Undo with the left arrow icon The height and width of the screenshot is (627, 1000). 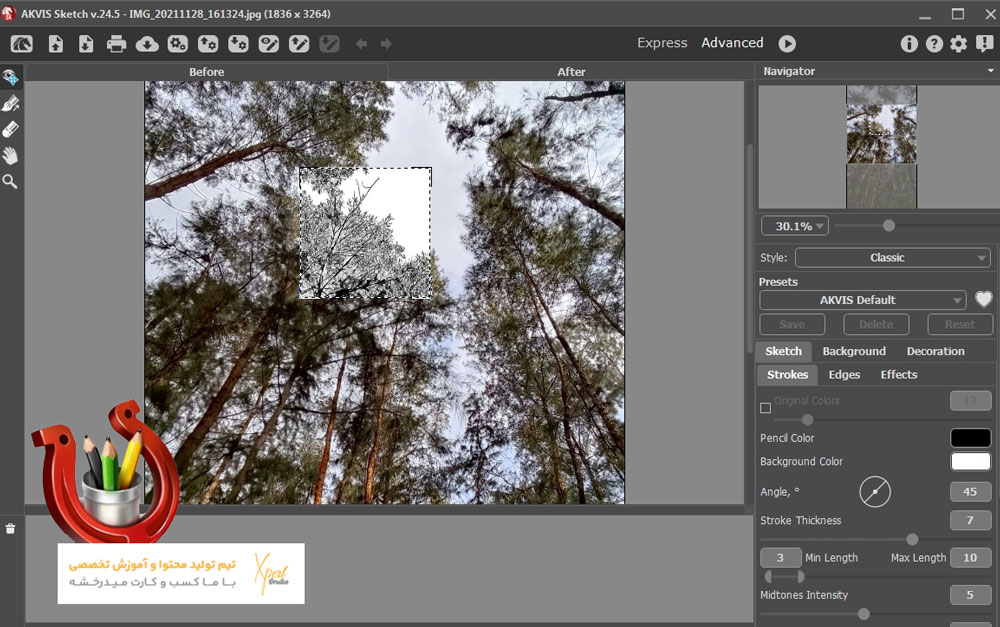pyautogui.click(x=362, y=43)
